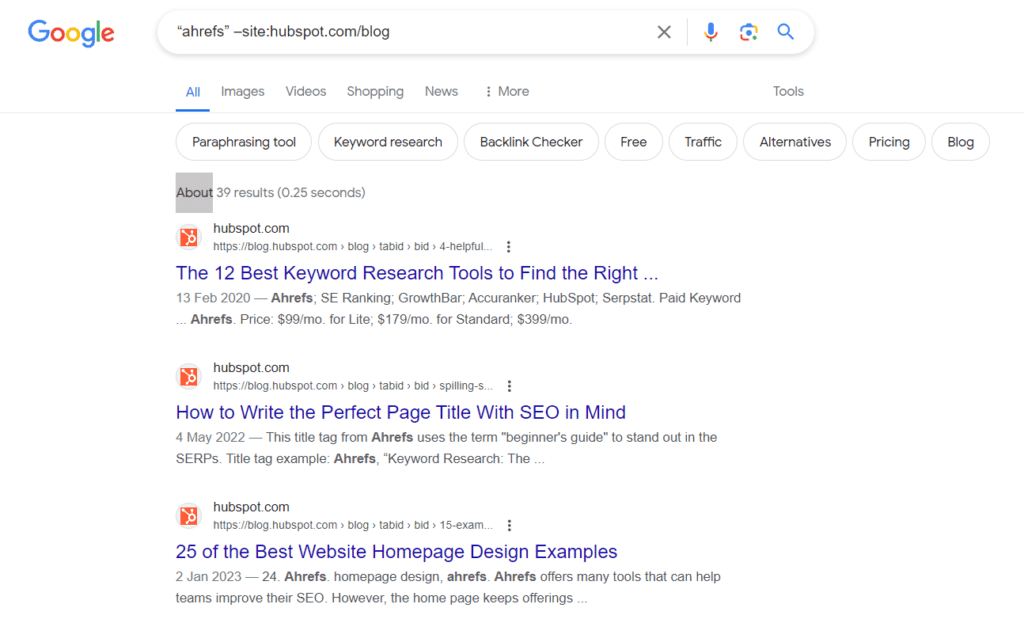Open the Shopping tab
This screenshot has height=623, width=1024.
(375, 91)
